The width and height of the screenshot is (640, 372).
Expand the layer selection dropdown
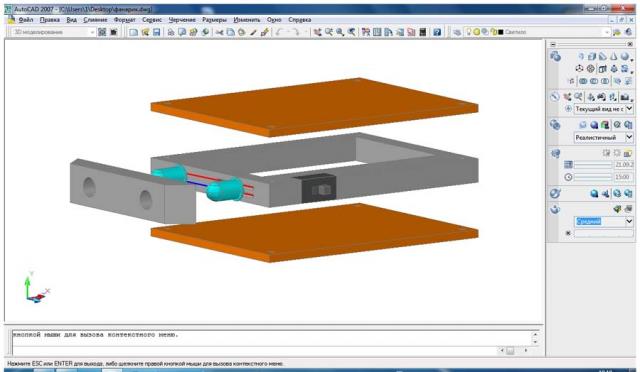[x=607, y=32]
